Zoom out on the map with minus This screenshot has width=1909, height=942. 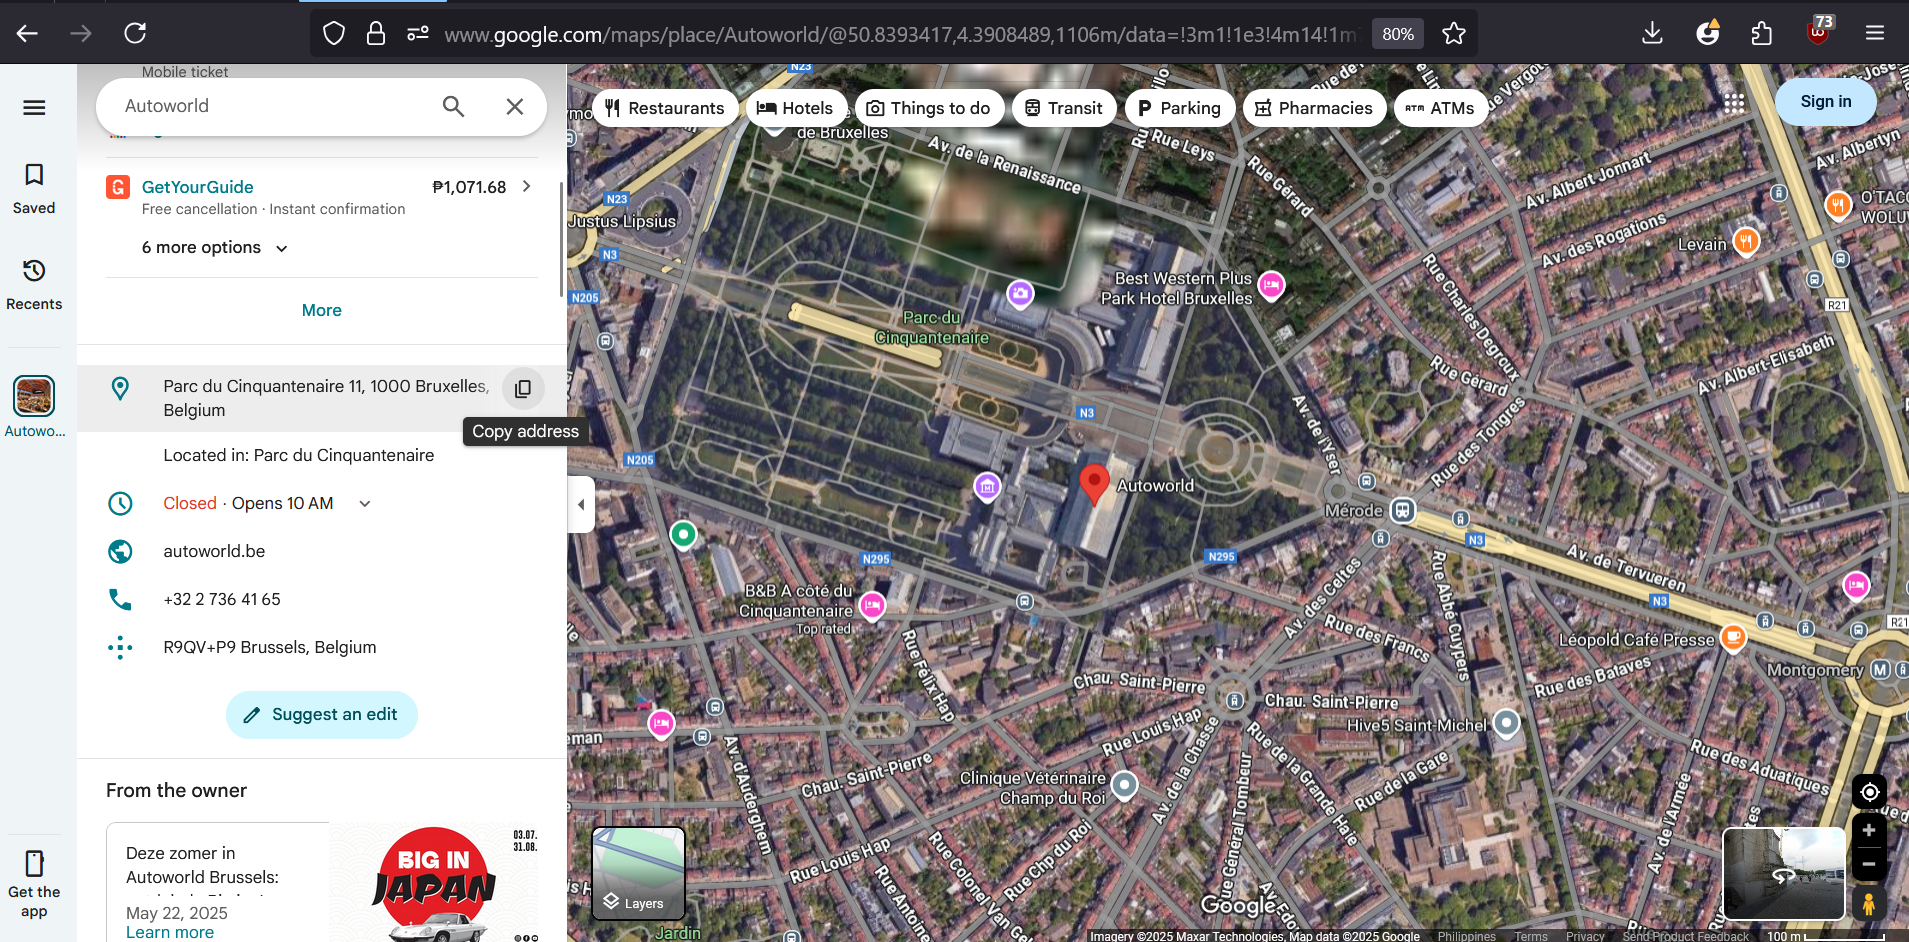coord(1869,864)
